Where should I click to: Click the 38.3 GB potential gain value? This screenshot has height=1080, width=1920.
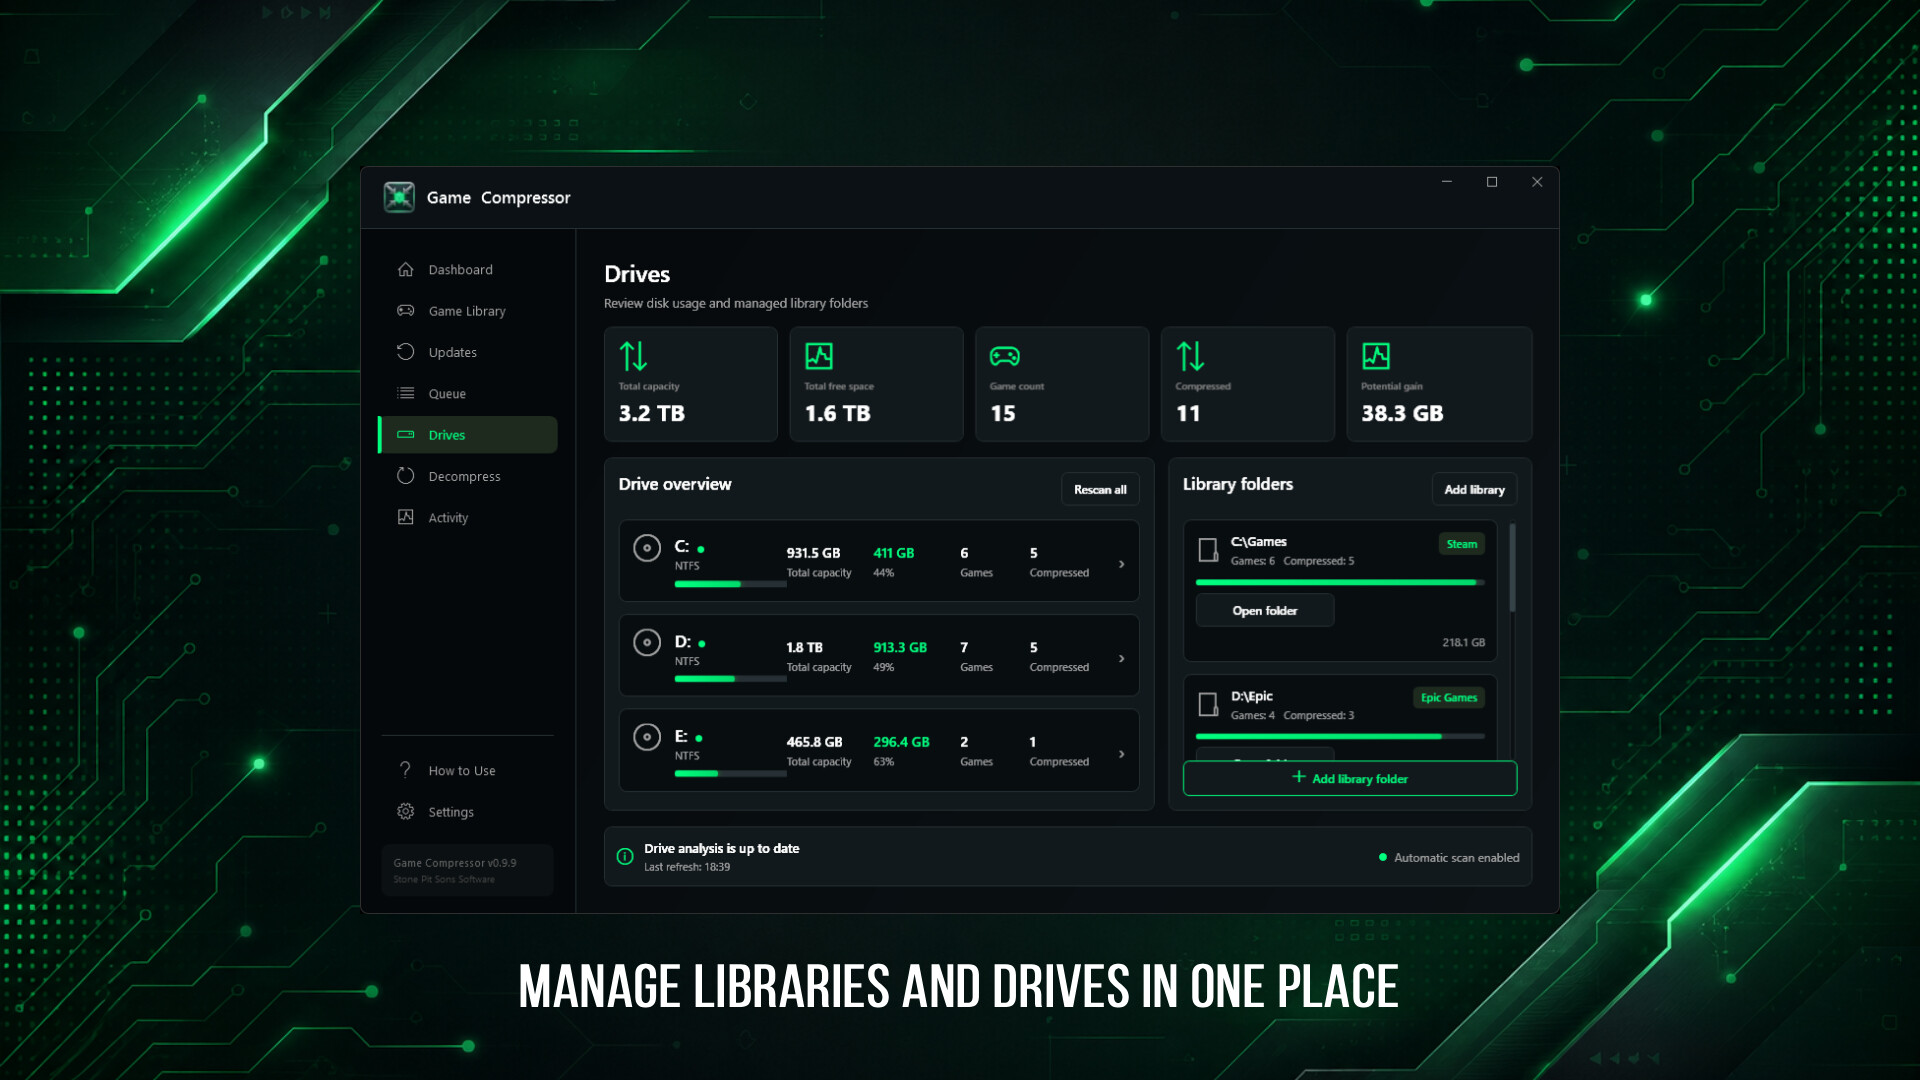(x=1402, y=413)
